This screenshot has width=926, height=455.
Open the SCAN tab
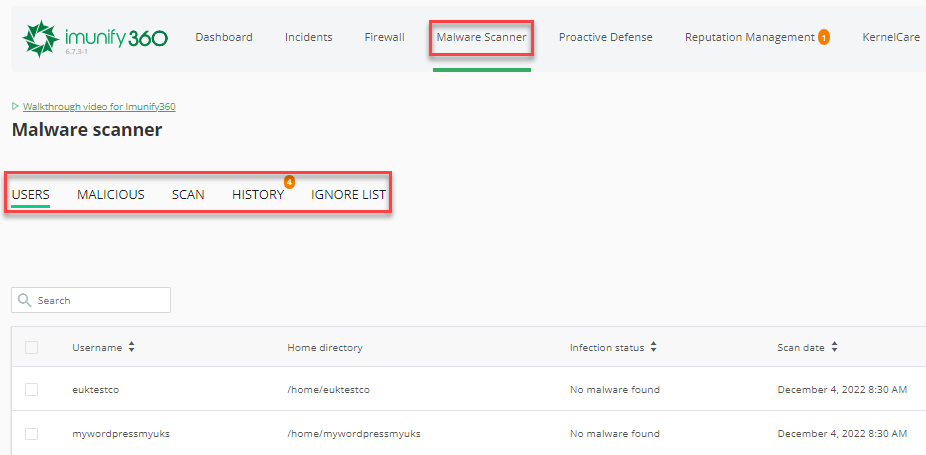tap(188, 194)
